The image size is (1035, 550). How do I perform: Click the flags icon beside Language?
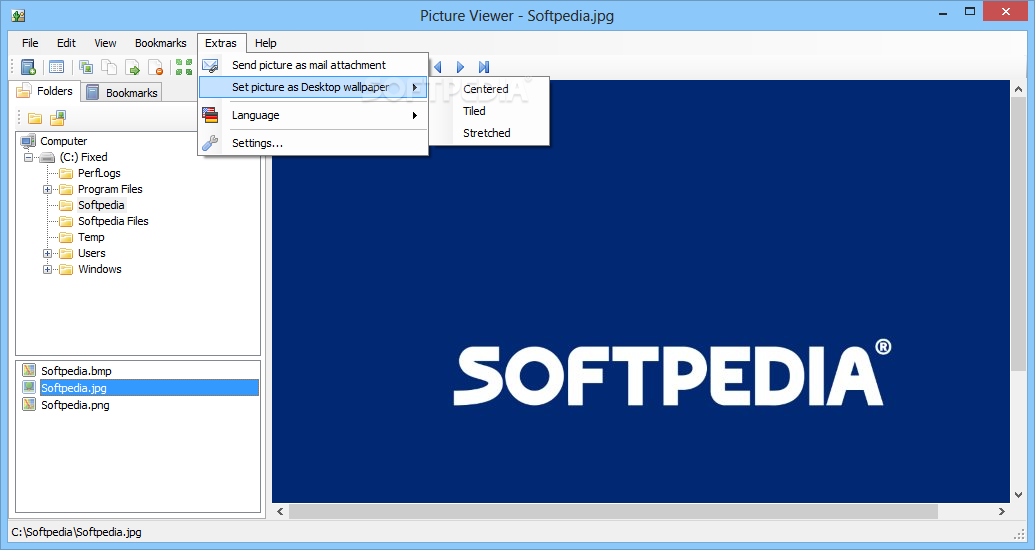[211, 115]
